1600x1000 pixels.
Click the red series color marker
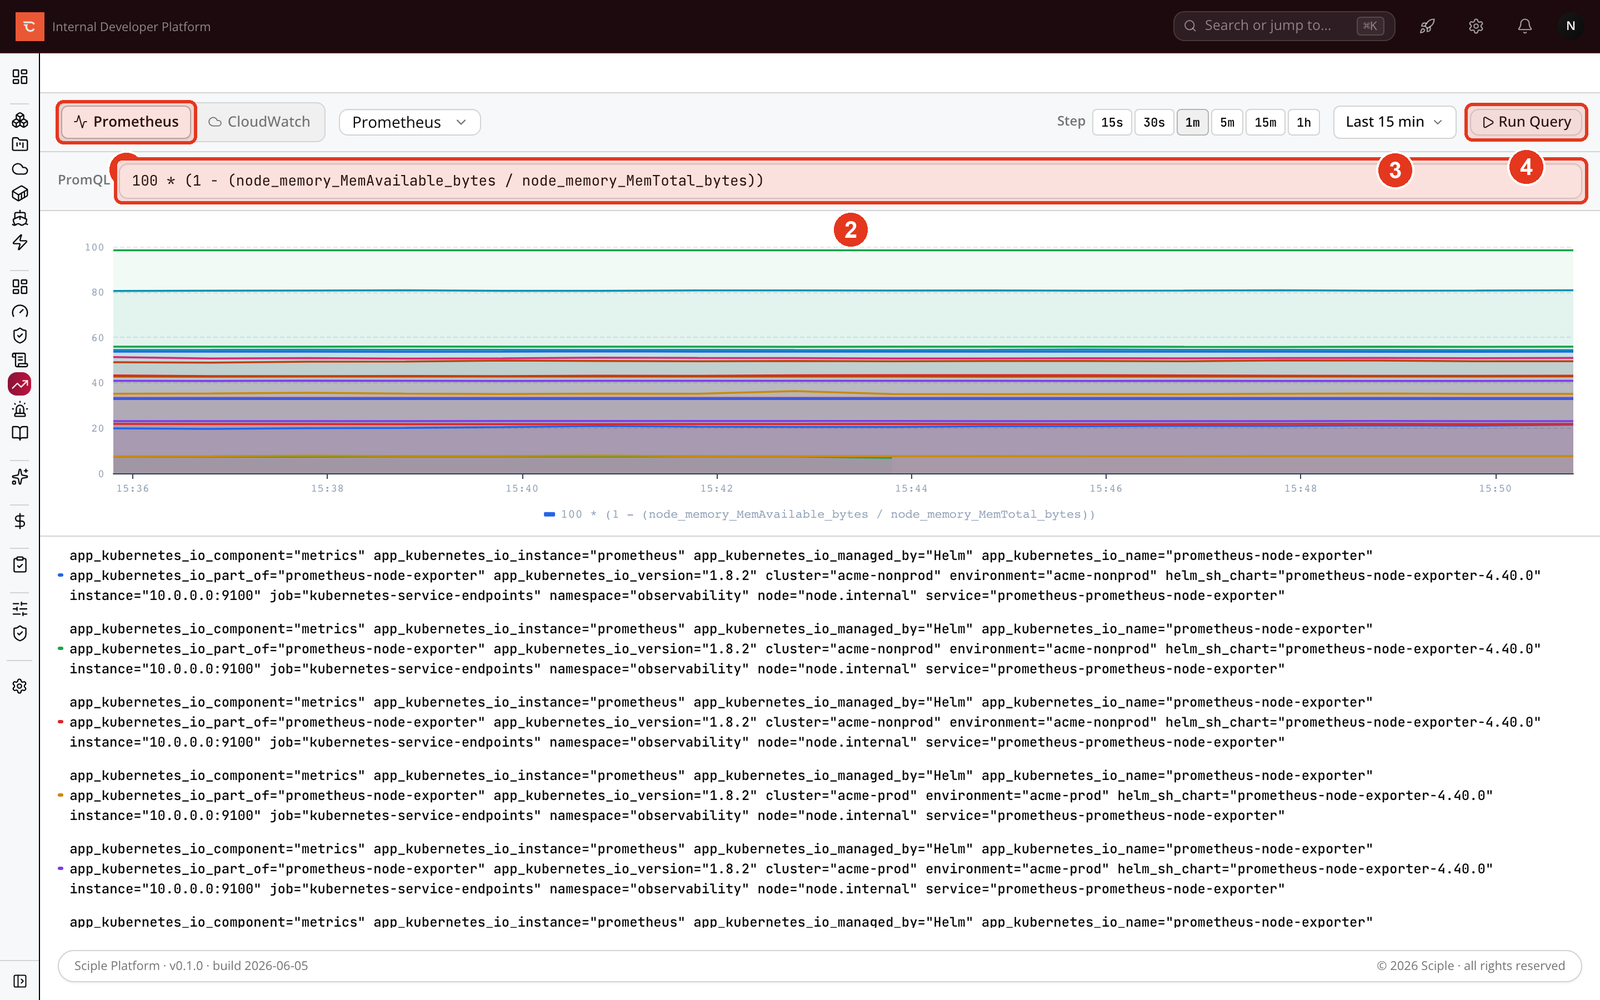coord(61,722)
